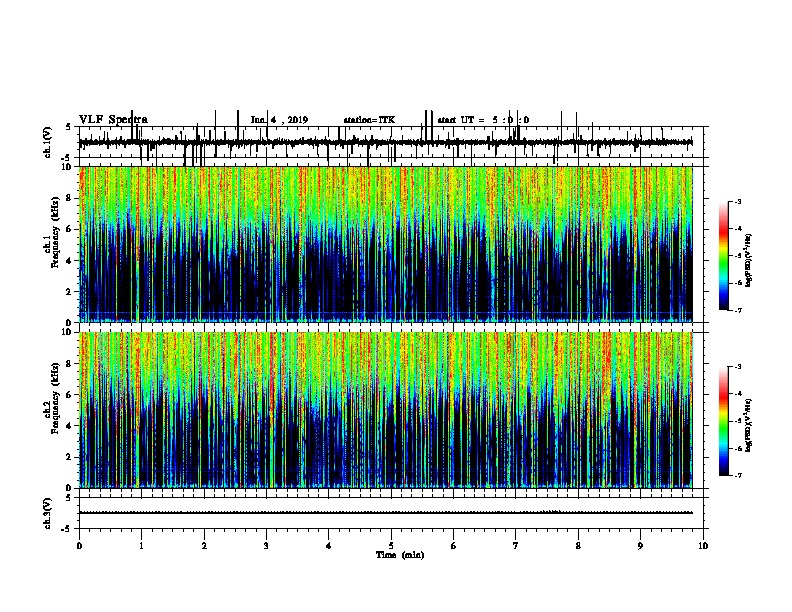
Task: Click the "-3" label on ch.1 color bar
Action: tap(737, 201)
